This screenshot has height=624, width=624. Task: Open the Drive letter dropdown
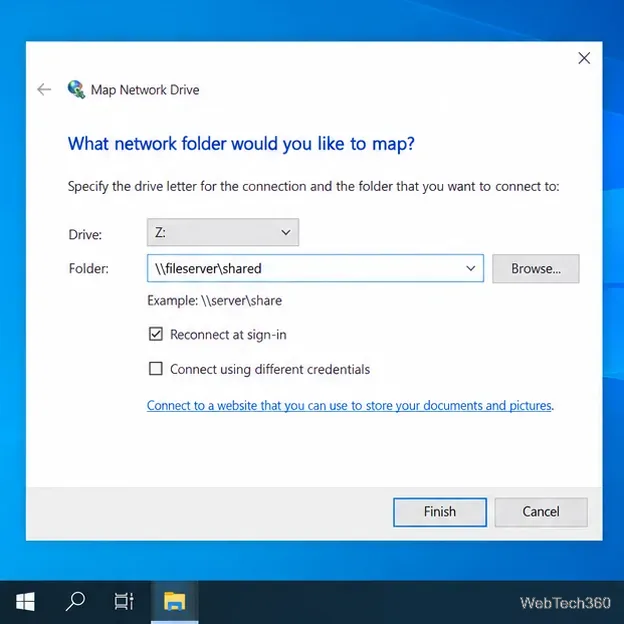pos(223,232)
